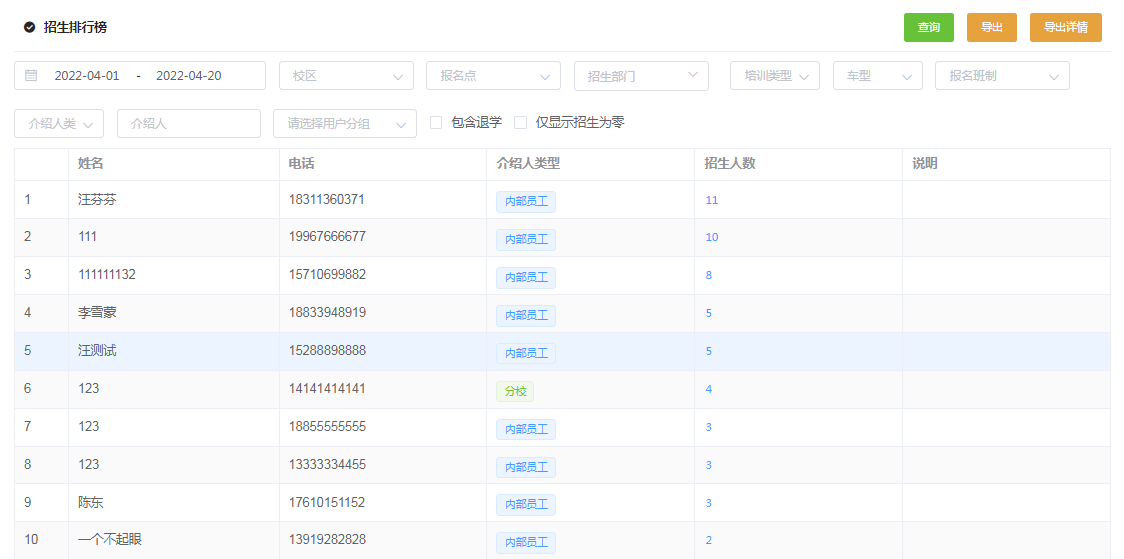Viewport: 1124px width, 559px height.
Task: Open enrollment count 4 link
Action: coord(709,389)
